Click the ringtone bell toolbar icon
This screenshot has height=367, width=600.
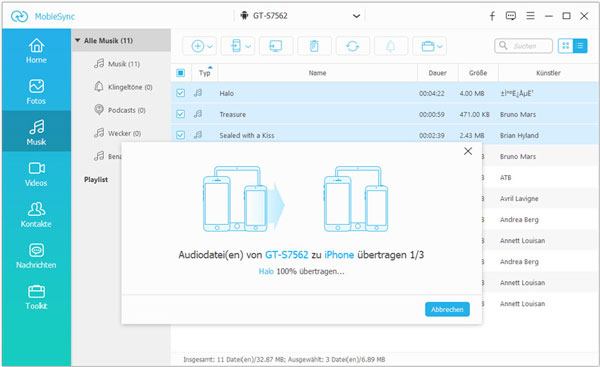click(391, 46)
